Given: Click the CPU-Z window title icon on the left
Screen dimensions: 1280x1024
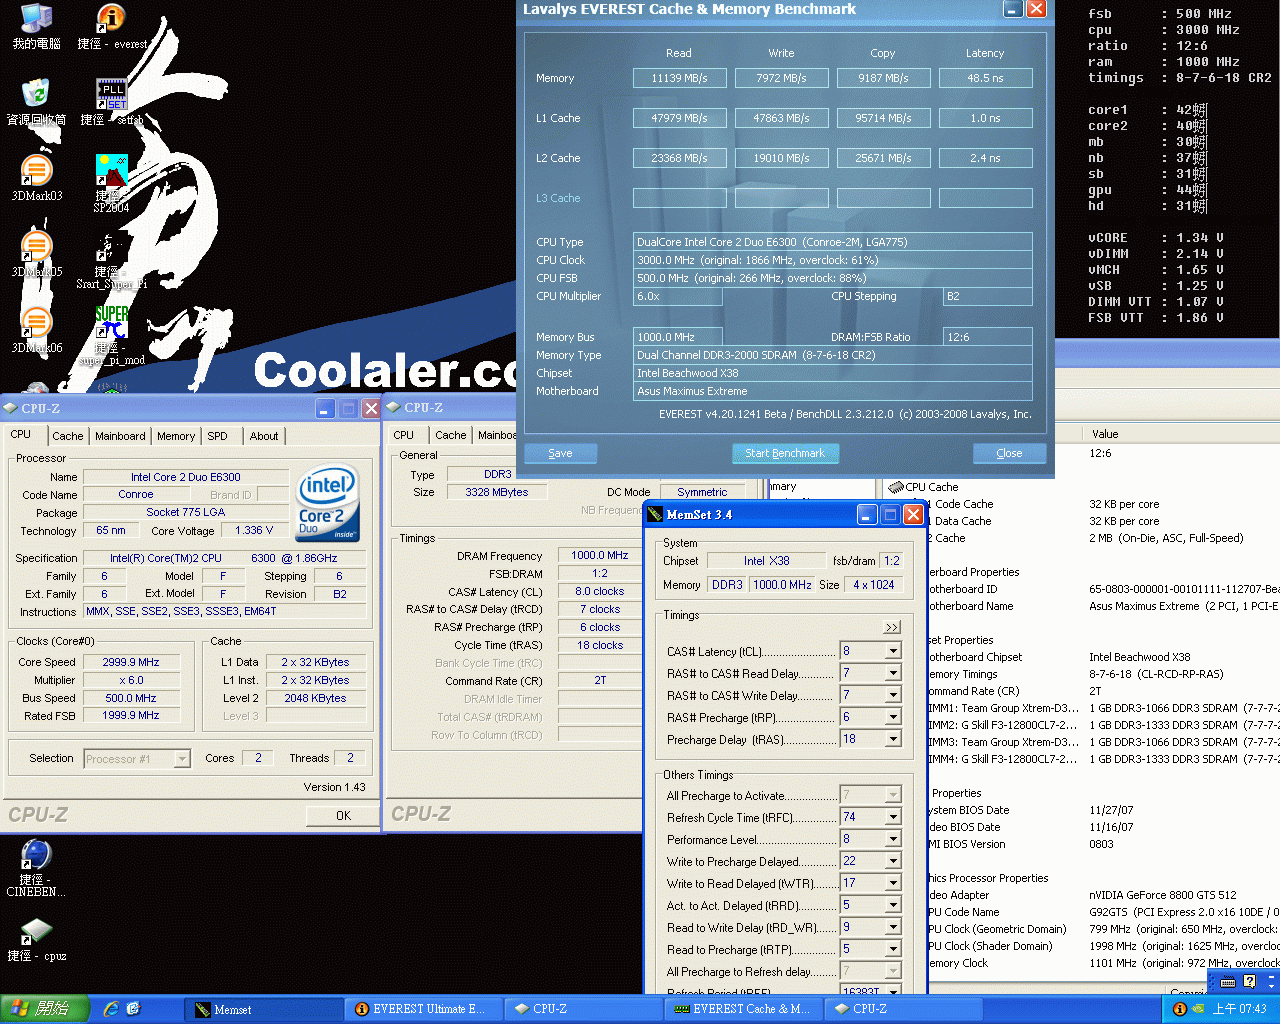Looking at the screenshot, I should 10,408.
